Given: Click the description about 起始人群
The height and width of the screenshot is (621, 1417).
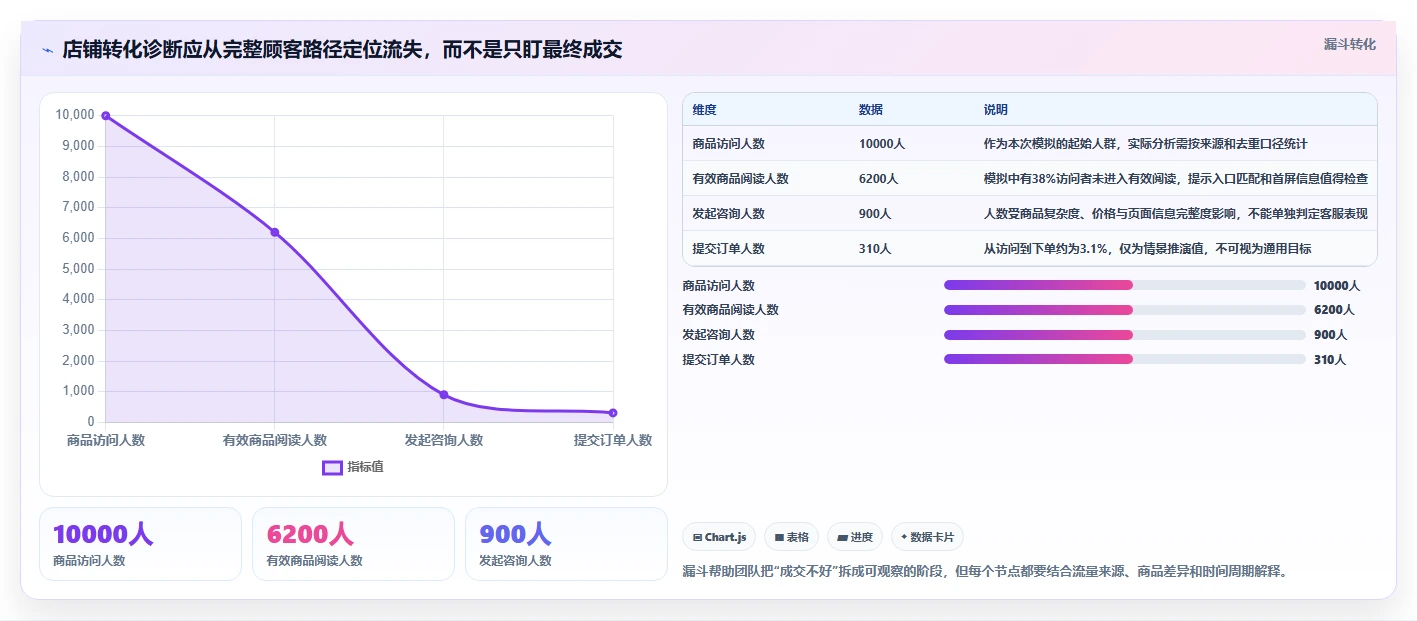Looking at the screenshot, I should click(x=1145, y=144).
